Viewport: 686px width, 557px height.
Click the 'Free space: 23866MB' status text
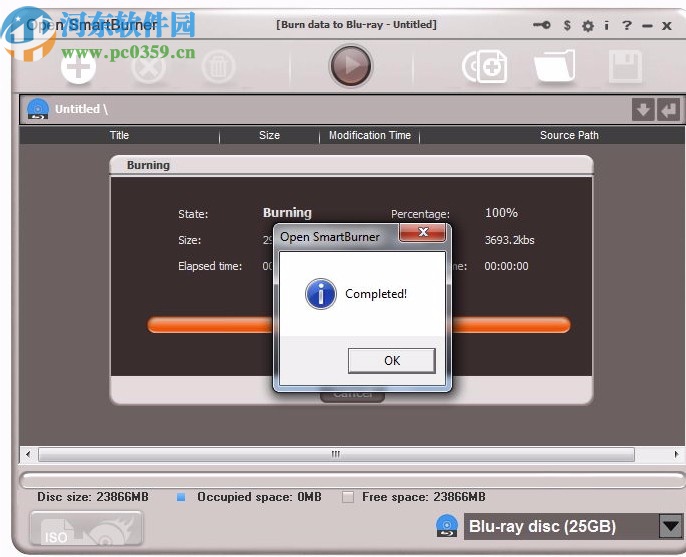click(x=424, y=497)
